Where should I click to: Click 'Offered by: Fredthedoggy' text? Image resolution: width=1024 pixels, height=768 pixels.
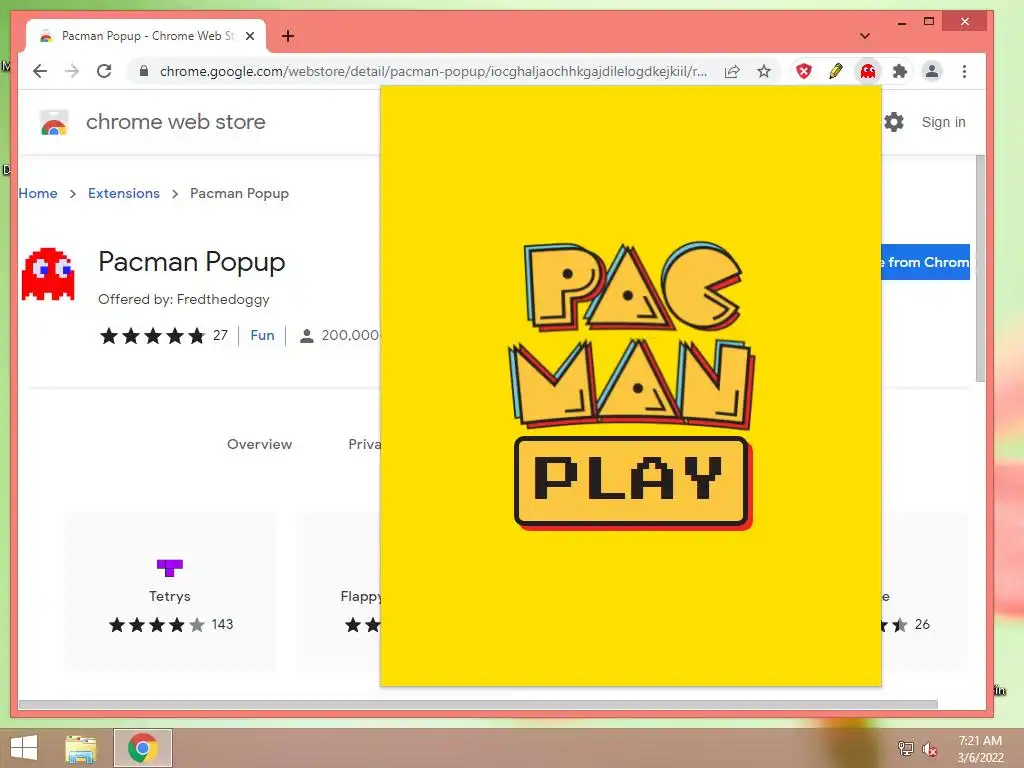click(184, 300)
